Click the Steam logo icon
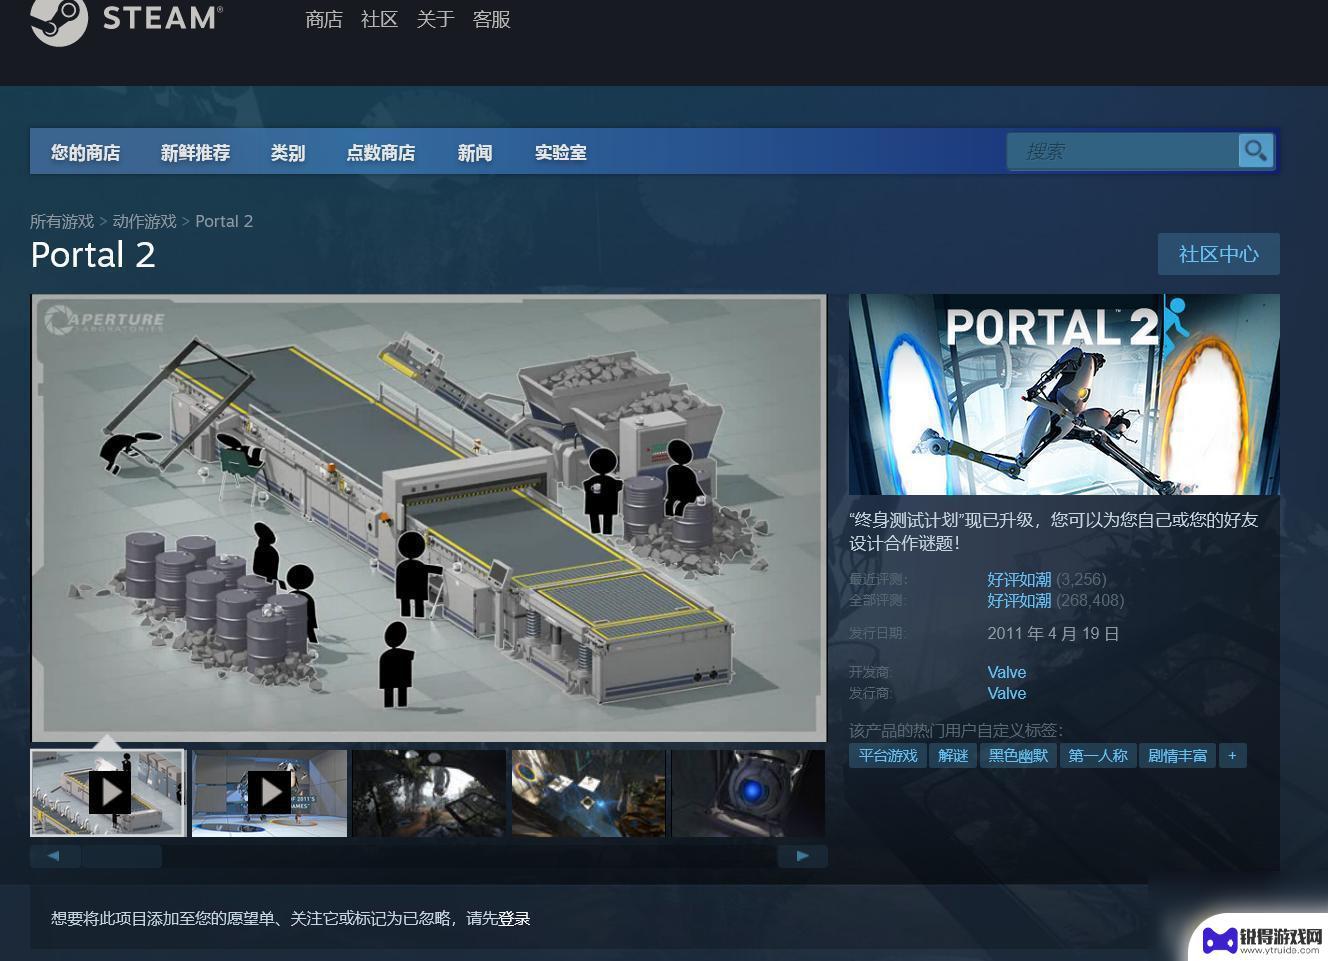 [x=59, y=20]
